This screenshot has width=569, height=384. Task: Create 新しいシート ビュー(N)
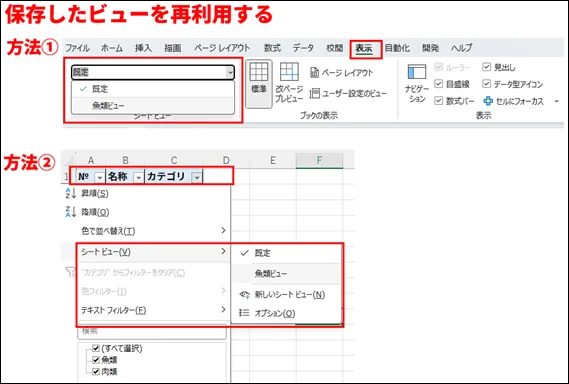tap(286, 294)
